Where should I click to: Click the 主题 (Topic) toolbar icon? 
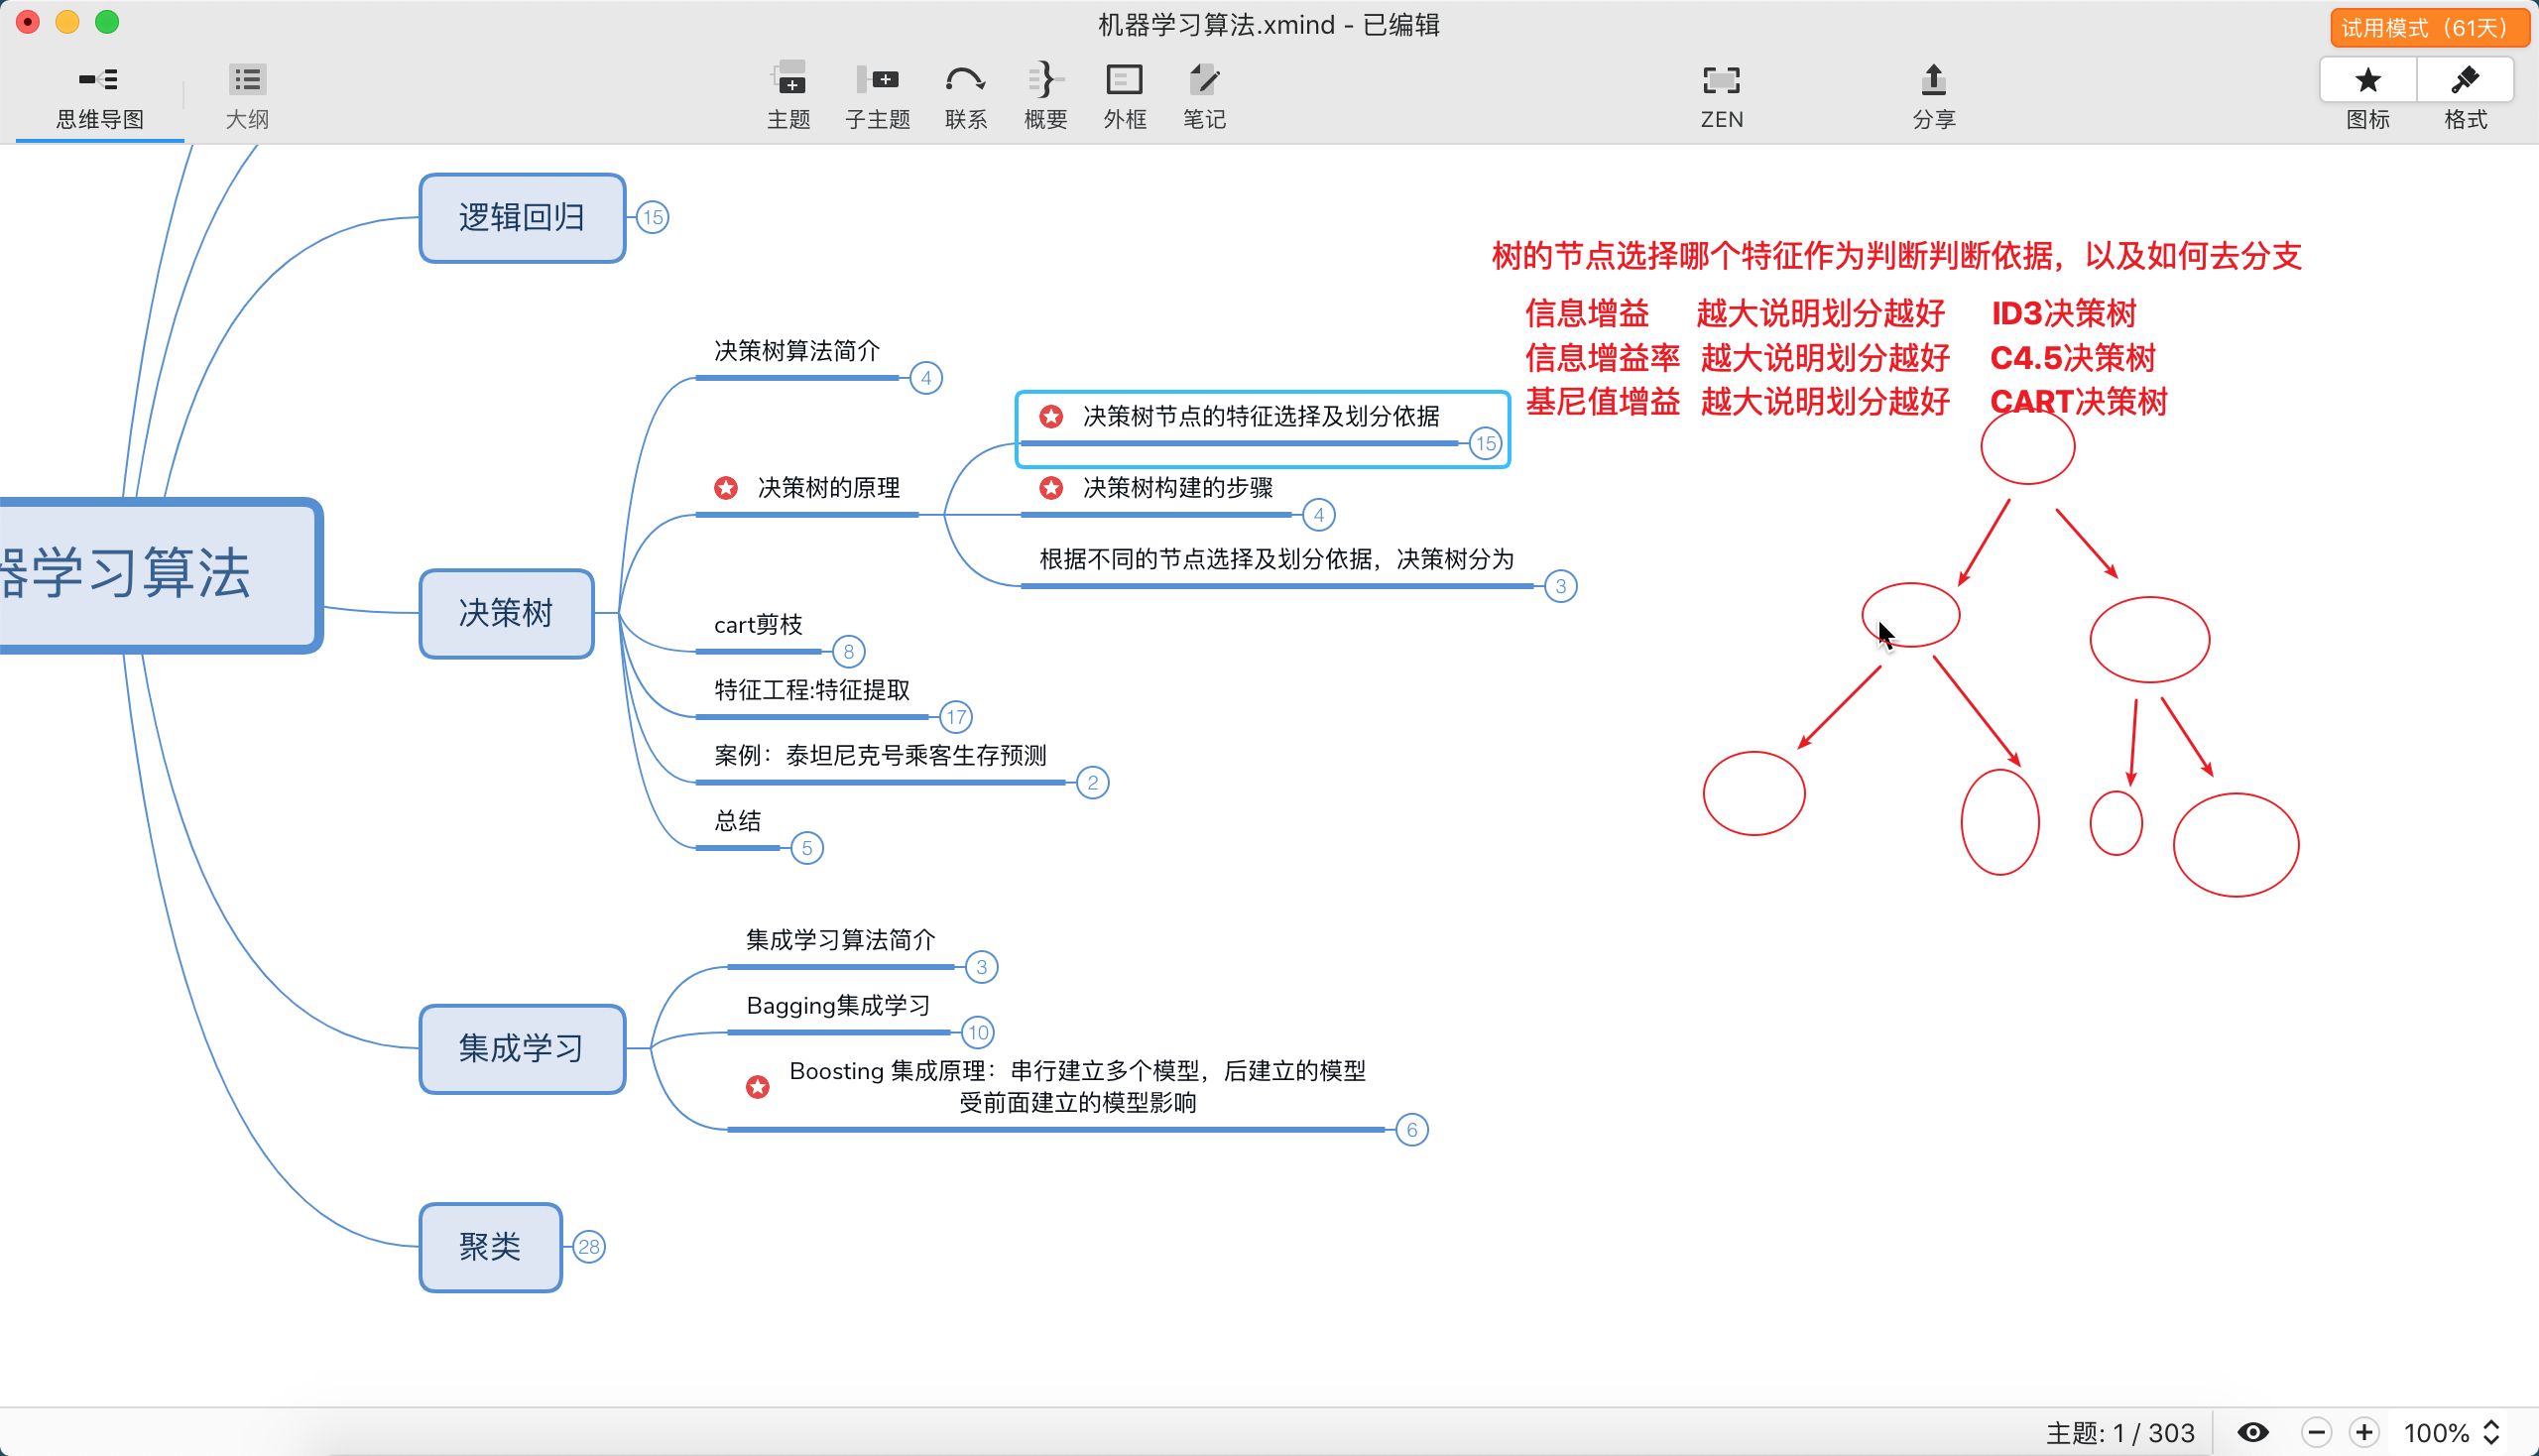[x=788, y=80]
